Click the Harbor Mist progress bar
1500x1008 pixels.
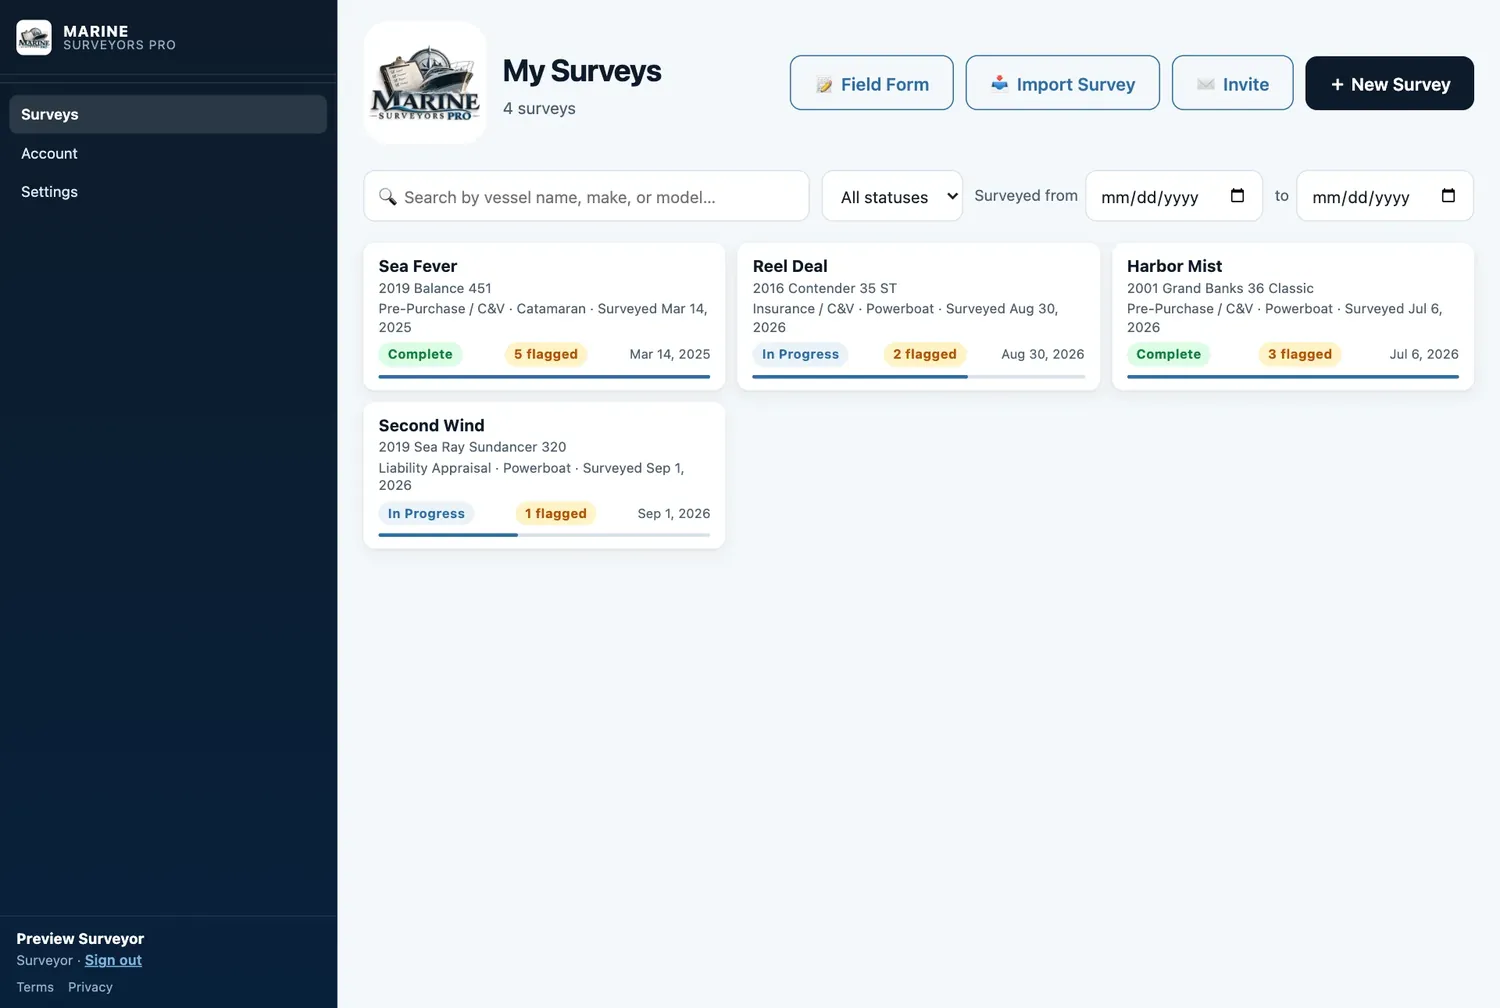point(1293,377)
